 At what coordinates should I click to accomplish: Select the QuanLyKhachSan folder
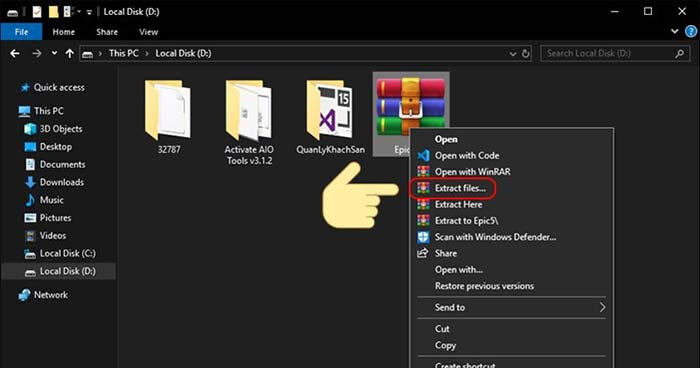[x=330, y=117]
